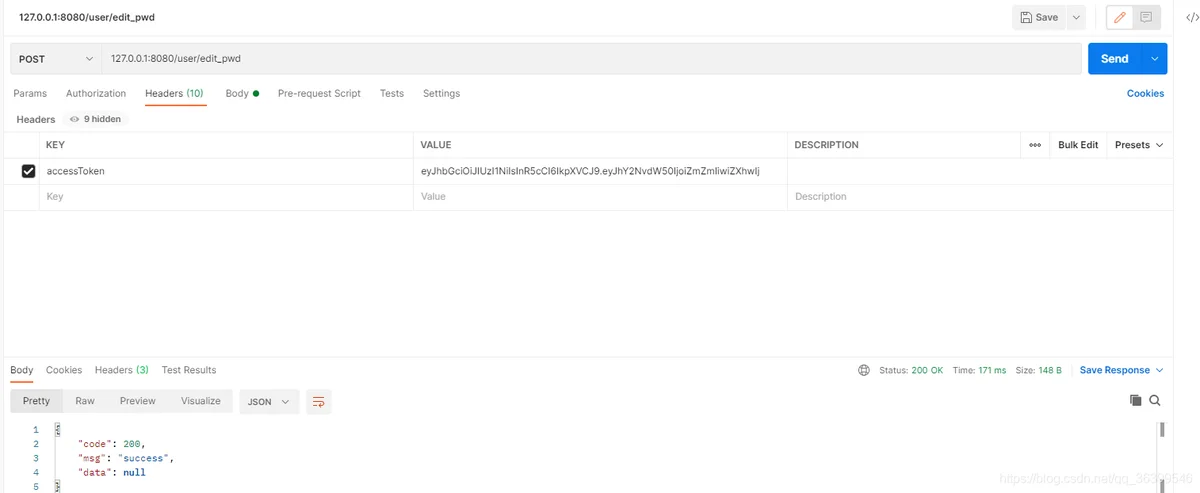Open the Pre-request Script tab
The width and height of the screenshot is (1200, 493).
[319, 93]
